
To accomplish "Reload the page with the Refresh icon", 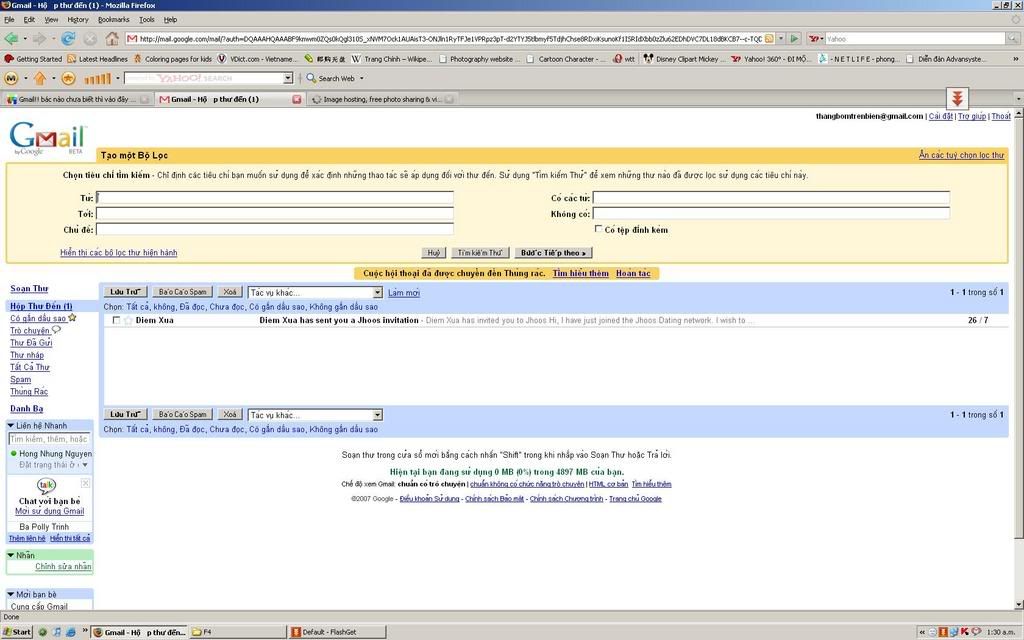I will (68, 39).
